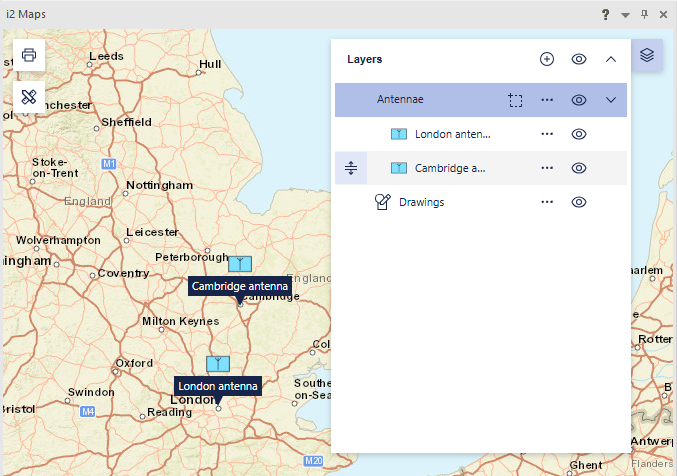Open the i2 Maps window options dropdown
The height and width of the screenshot is (476, 677).
click(x=625, y=14)
